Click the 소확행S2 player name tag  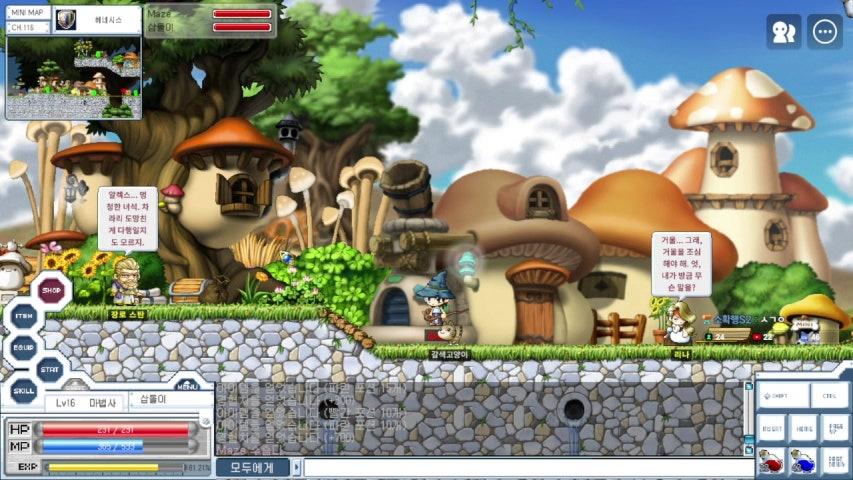pyautogui.click(x=732, y=319)
